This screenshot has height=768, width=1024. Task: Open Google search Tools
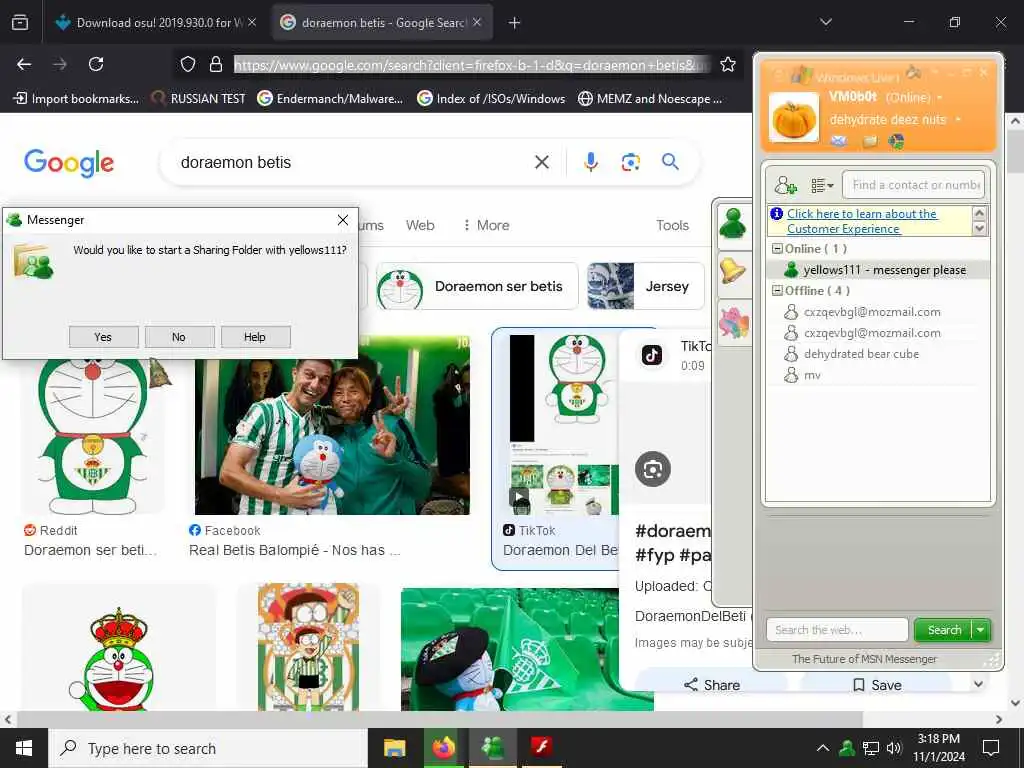[x=672, y=225]
